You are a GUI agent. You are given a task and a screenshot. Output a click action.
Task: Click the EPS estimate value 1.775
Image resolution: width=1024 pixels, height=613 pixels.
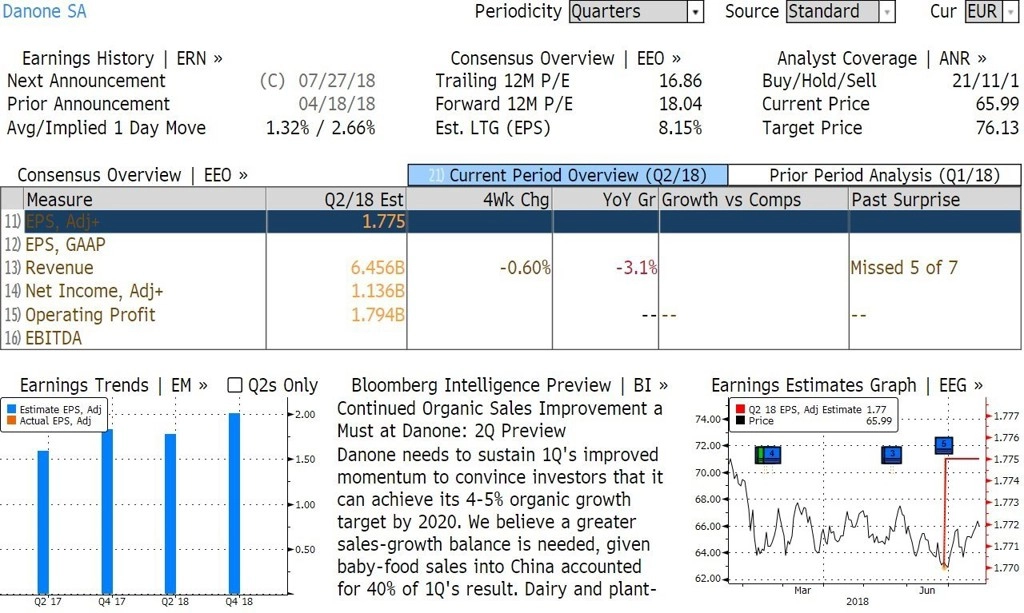pos(384,222)
